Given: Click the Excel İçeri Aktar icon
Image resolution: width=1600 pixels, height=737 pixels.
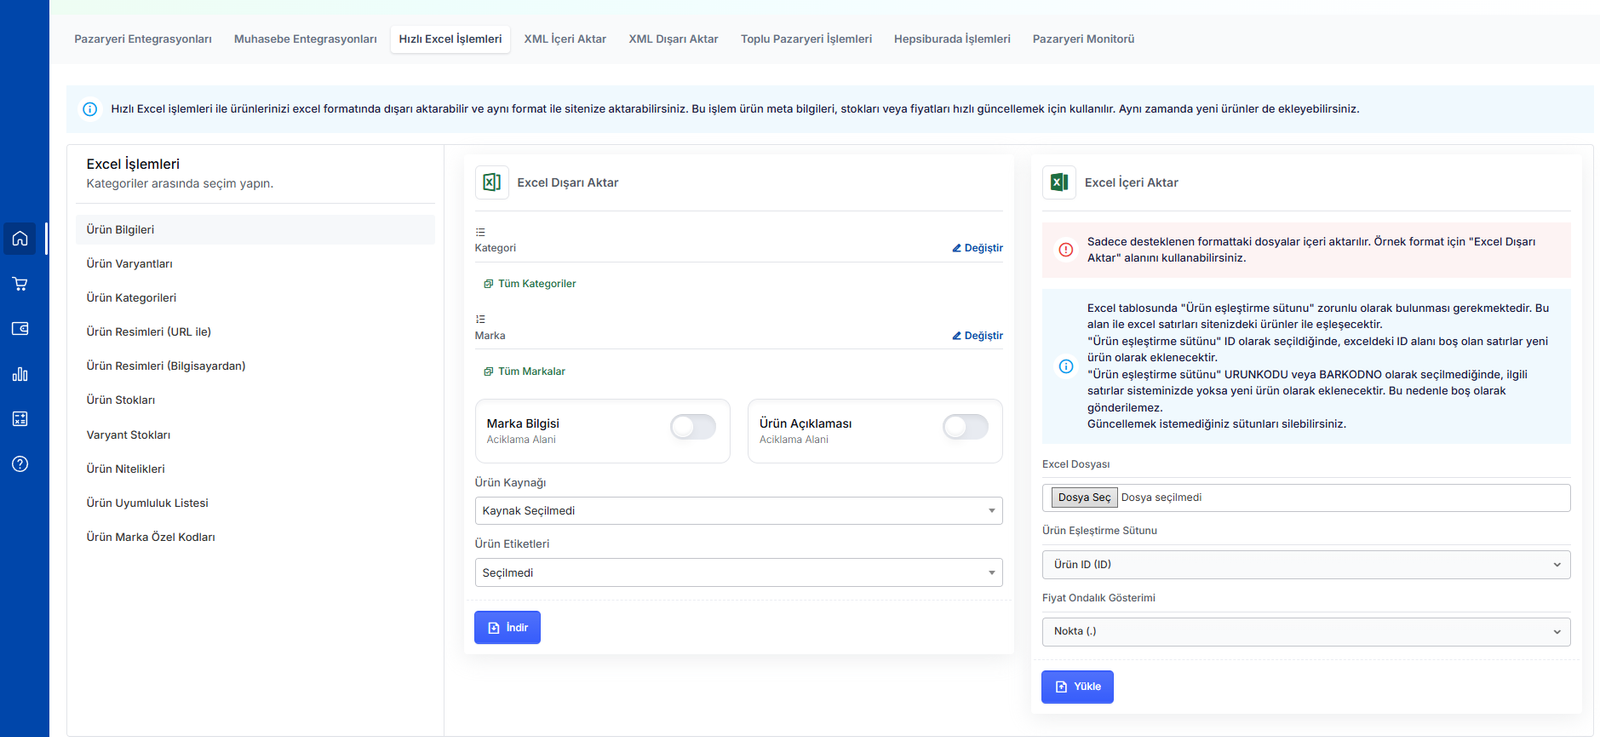Looking at the screenshot, I should coord(1059,182).
